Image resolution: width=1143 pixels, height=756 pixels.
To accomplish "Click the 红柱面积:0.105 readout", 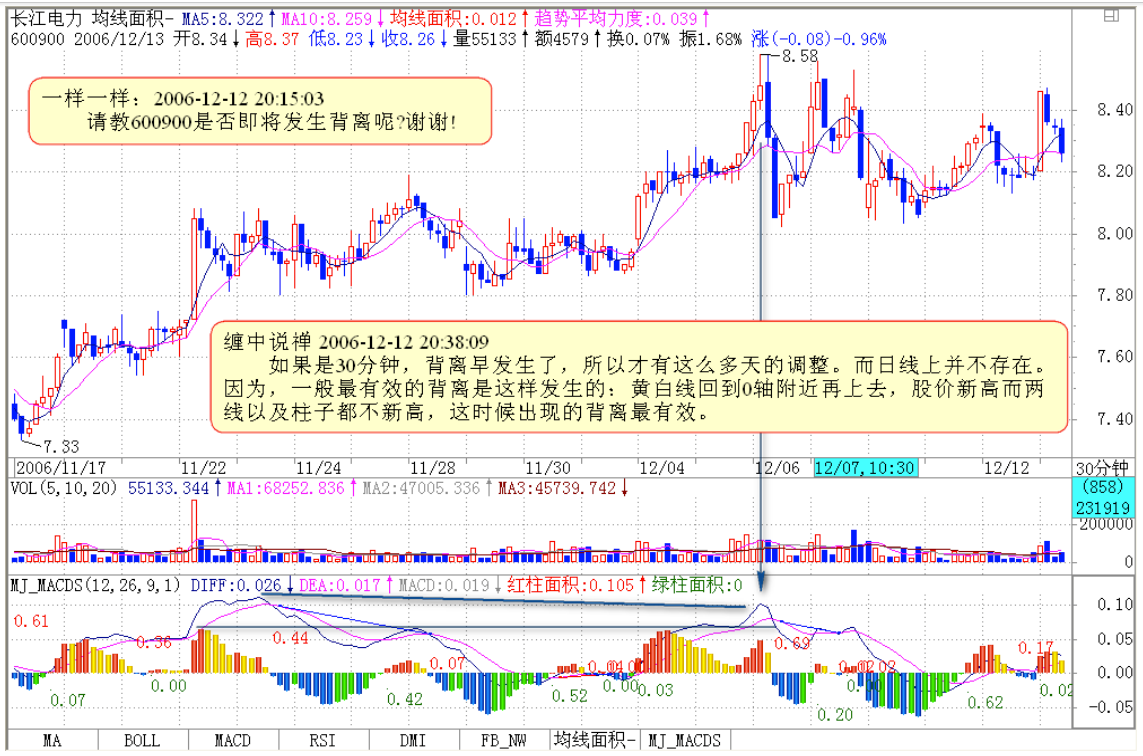I will click(571, 585).
